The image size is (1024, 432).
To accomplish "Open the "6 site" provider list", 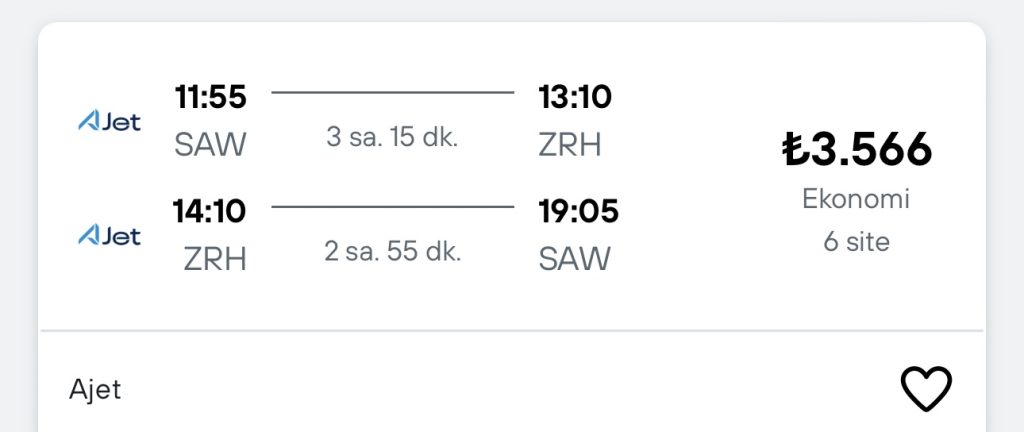I will 856,242.
